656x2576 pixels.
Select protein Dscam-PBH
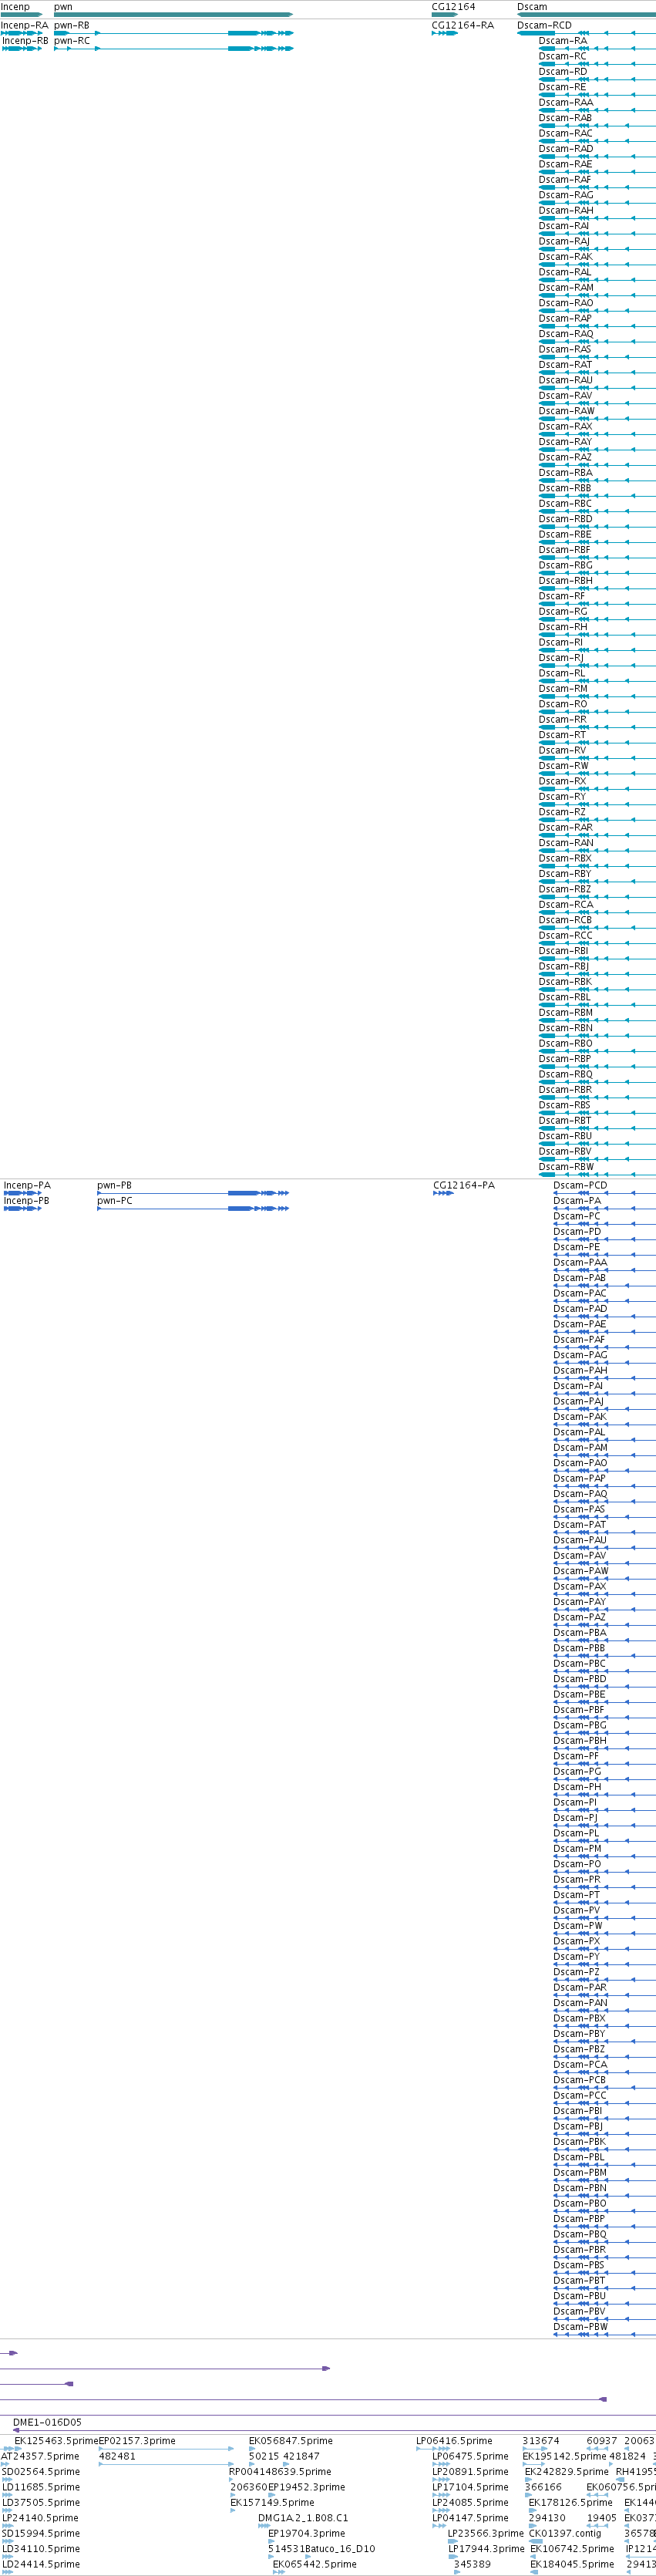580,1741
